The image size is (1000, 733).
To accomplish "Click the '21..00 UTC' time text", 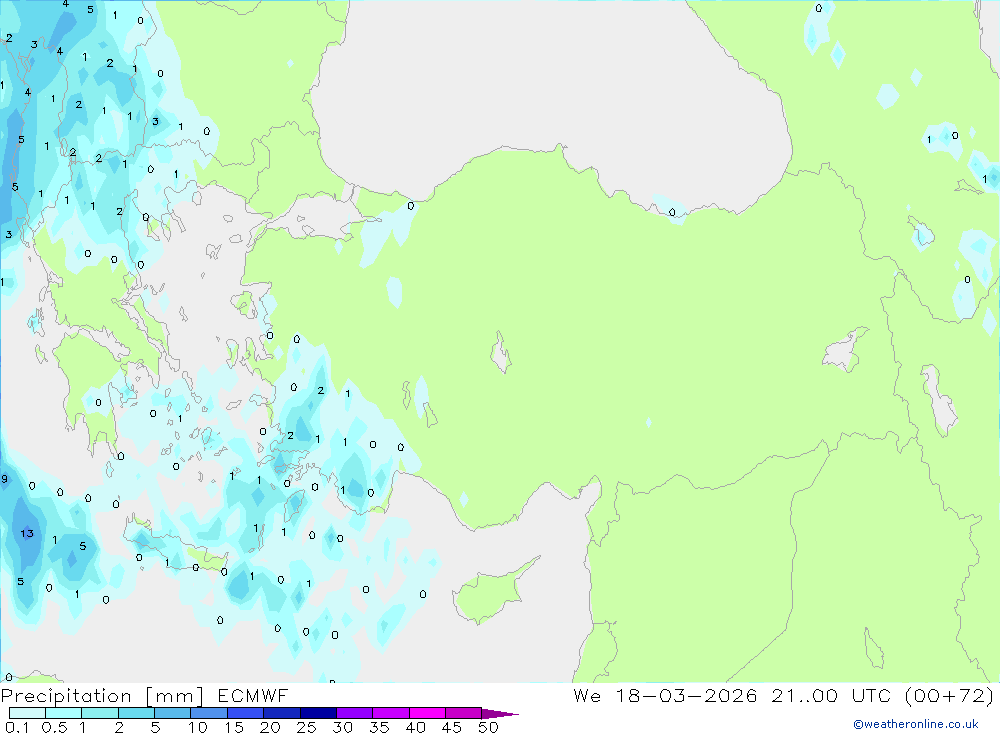I will tap(830, 696).
